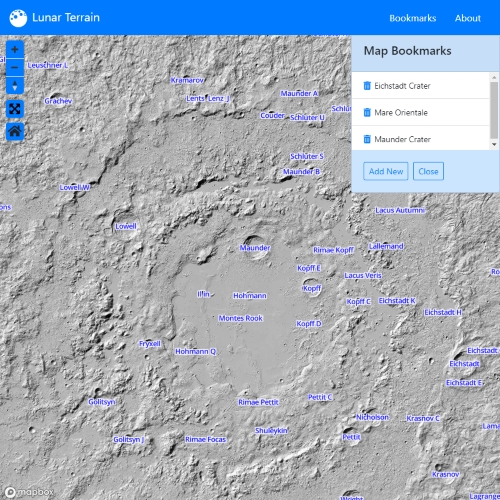Open the About menu item

click(x=468, y=18)
